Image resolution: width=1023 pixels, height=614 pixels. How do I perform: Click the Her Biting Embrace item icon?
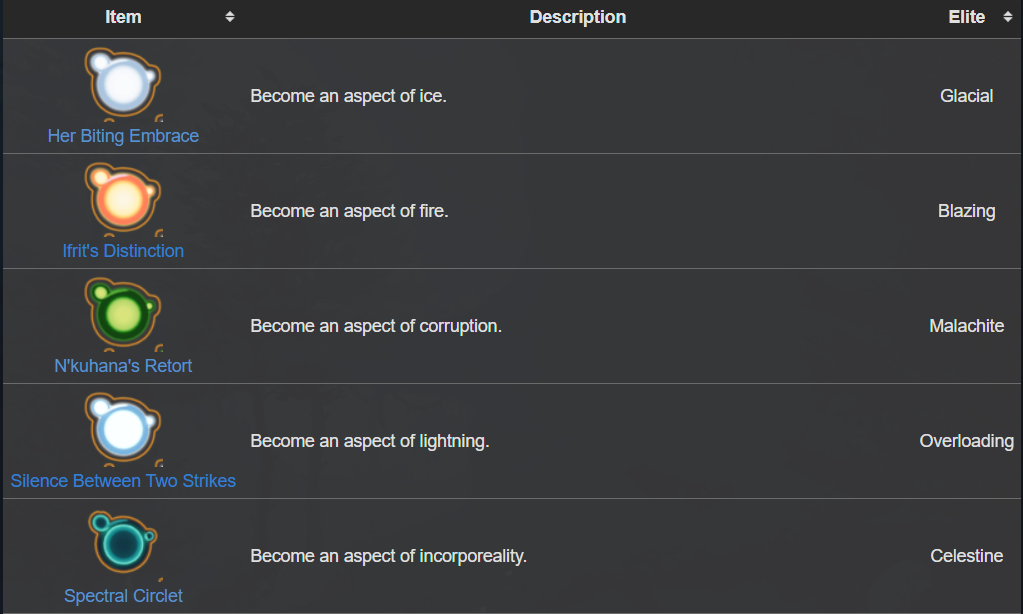pos(123,85)
